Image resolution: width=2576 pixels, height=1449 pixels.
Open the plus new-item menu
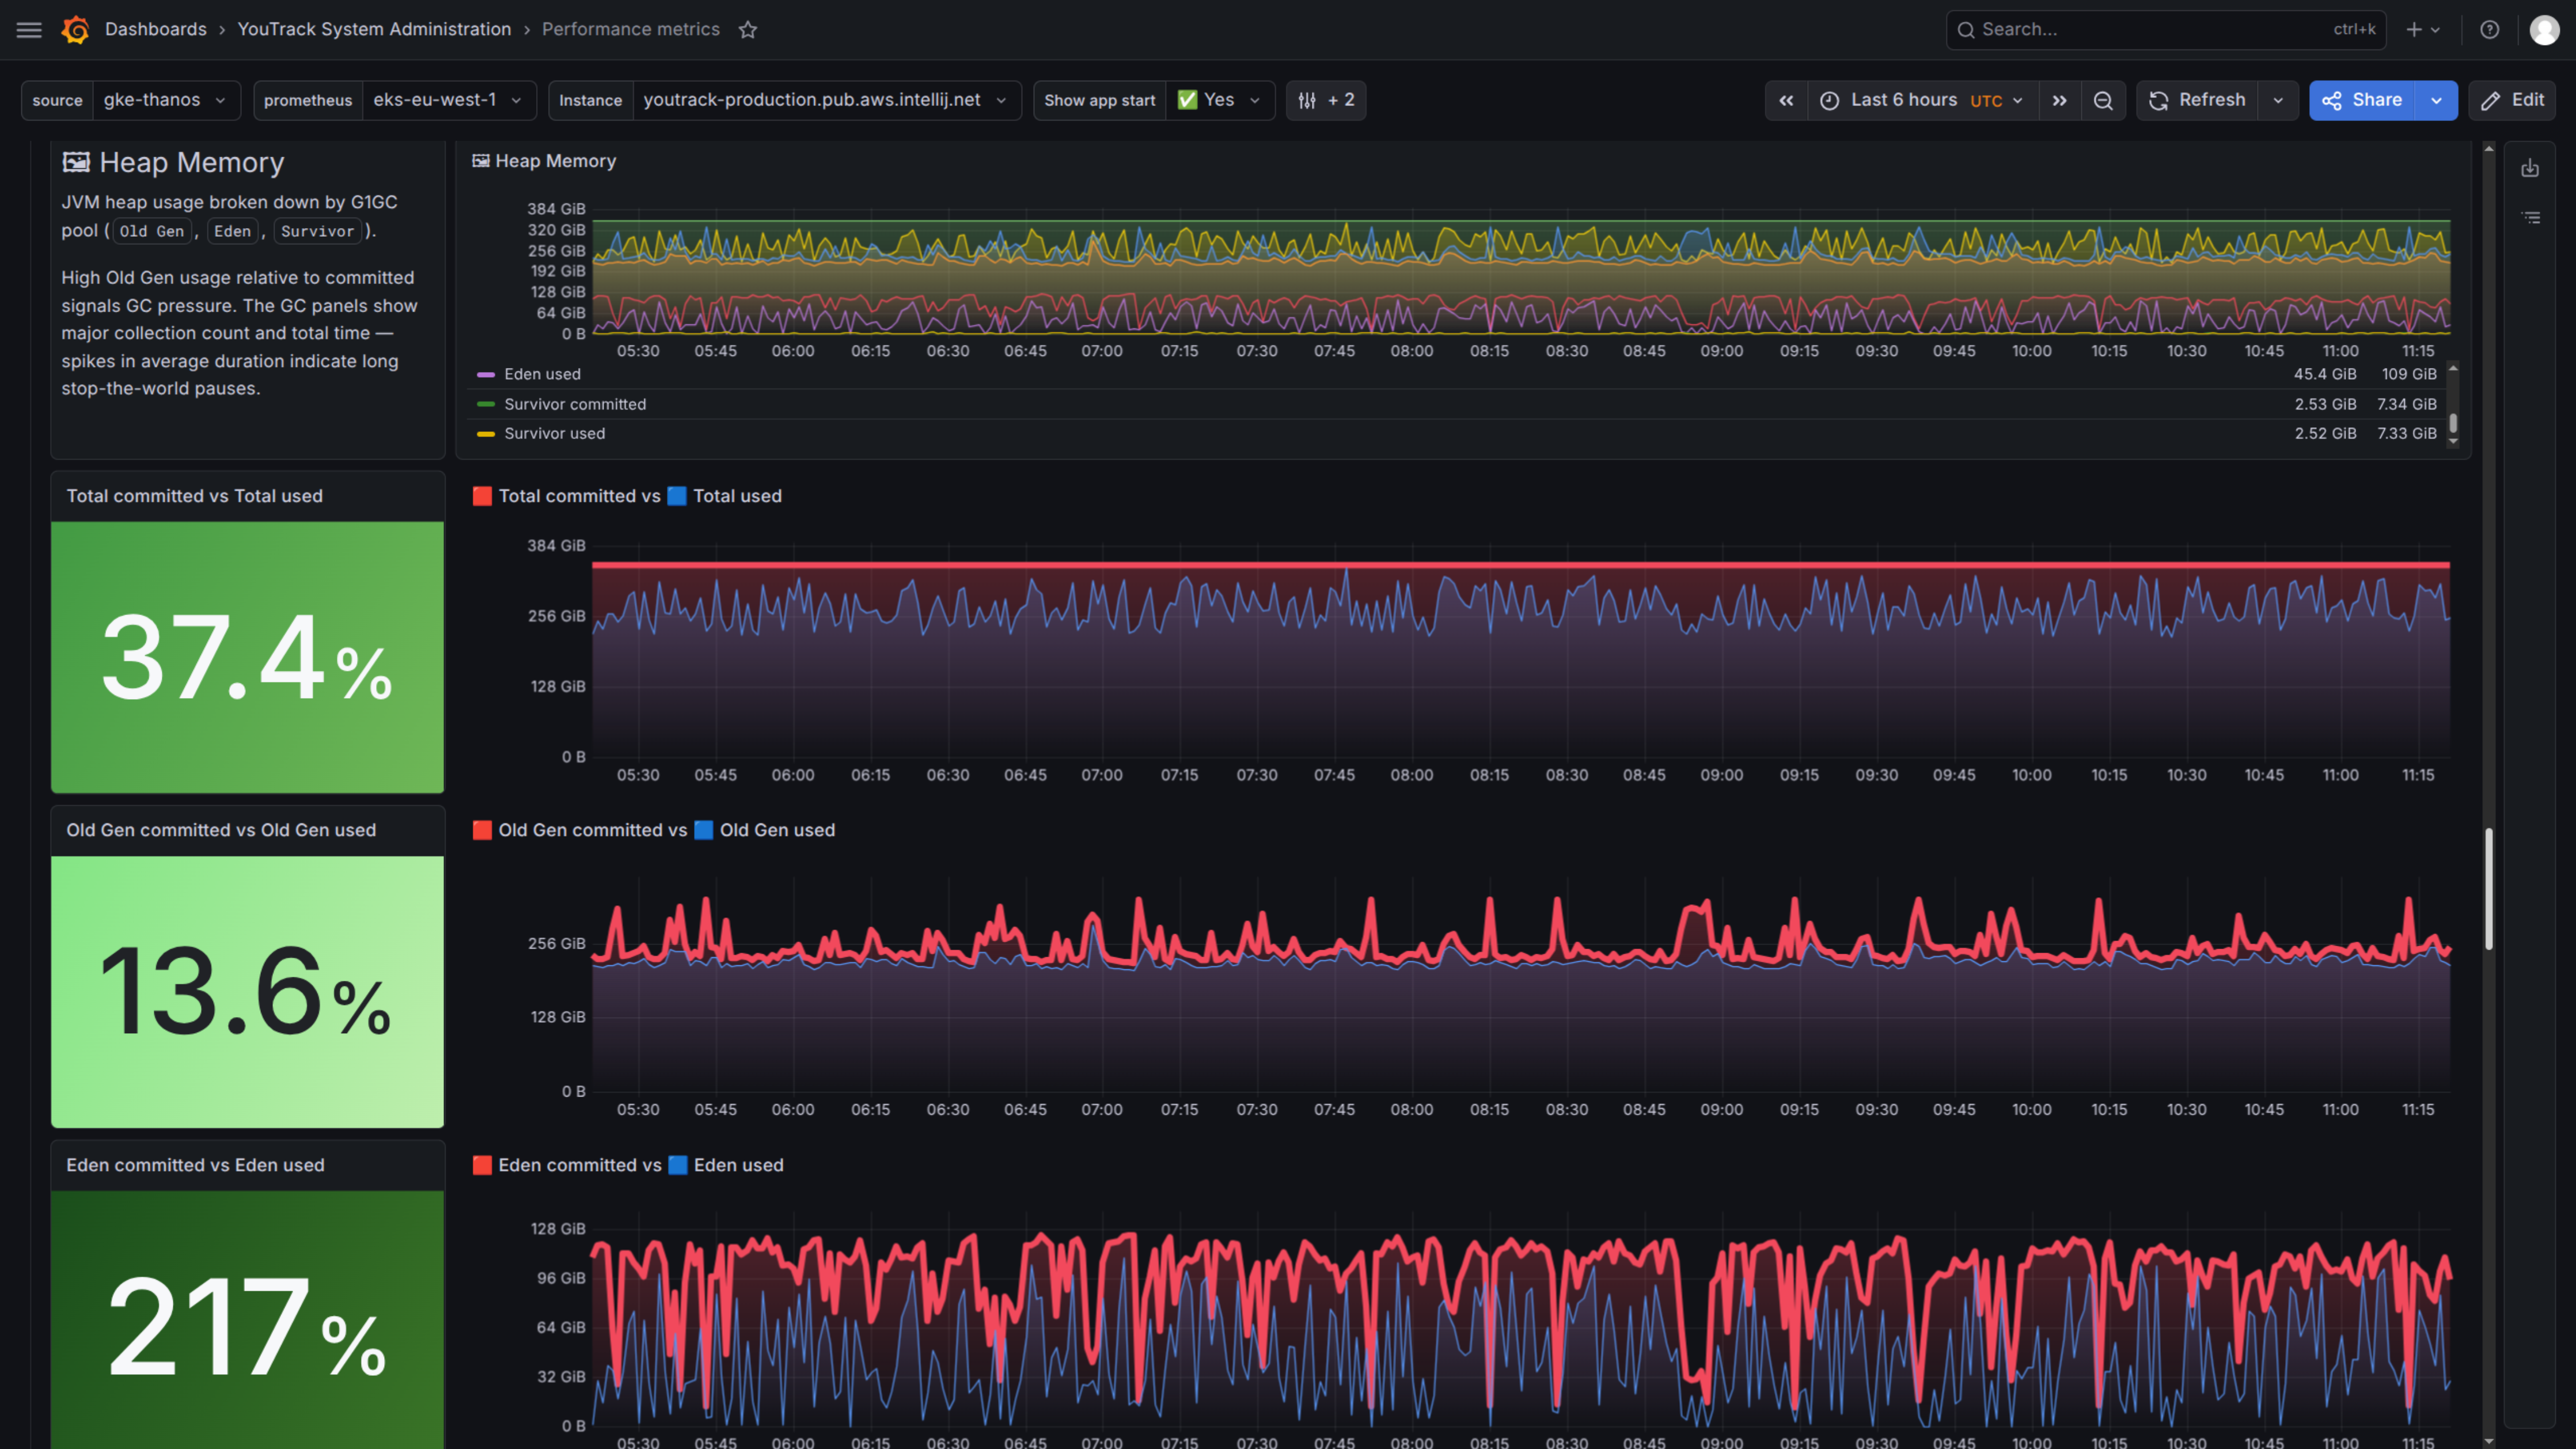pos(2423,30)
